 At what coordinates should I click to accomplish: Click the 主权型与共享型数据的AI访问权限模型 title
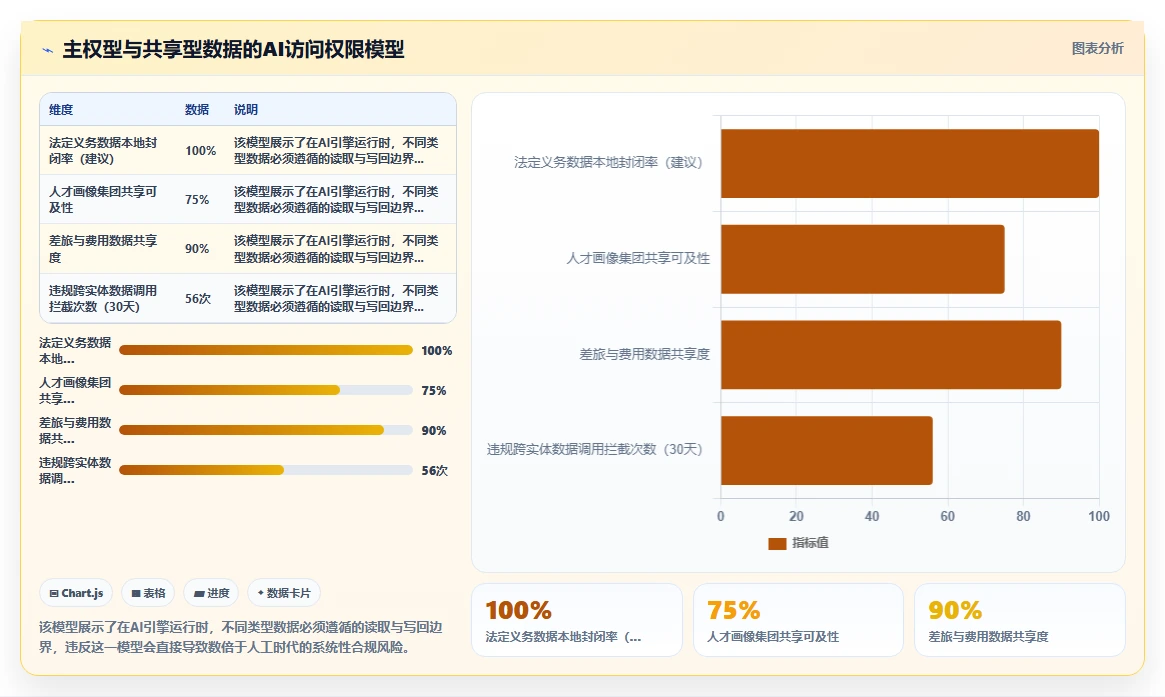click(x=233, y=50)
